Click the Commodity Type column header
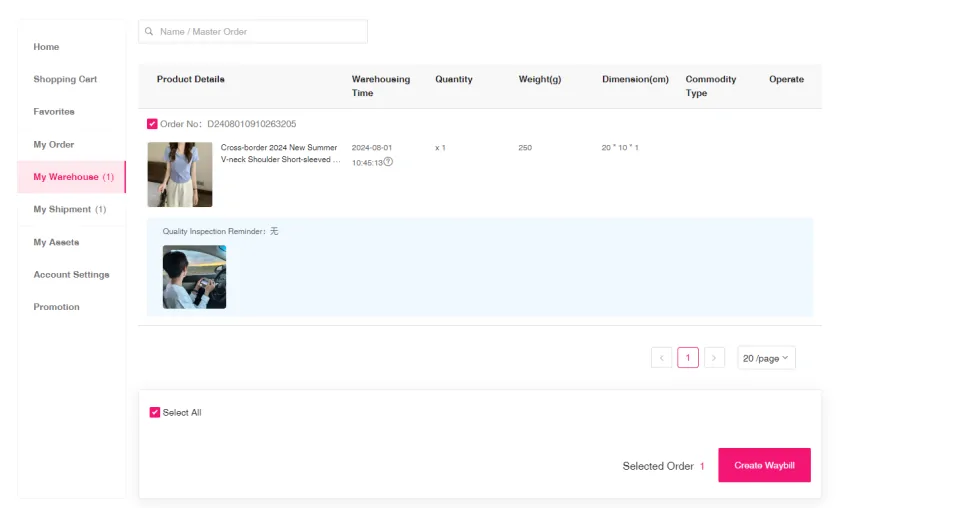This screenshot has height=508, width=970. 711,86
